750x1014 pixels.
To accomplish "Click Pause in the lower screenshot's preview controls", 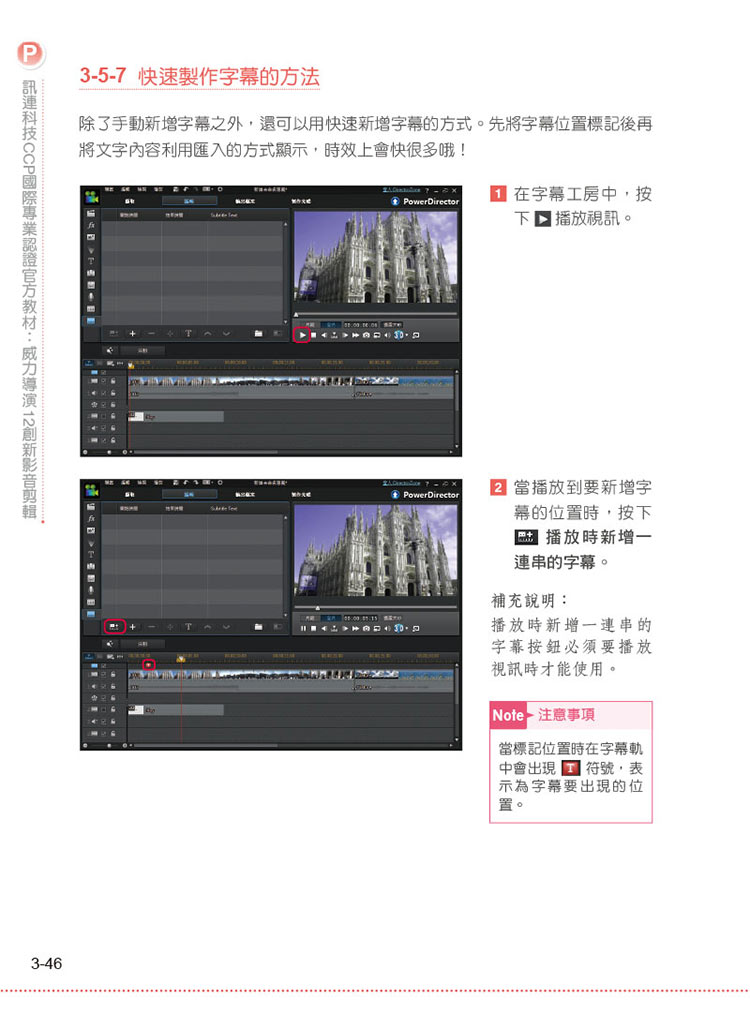I will [x=301, y=628].
